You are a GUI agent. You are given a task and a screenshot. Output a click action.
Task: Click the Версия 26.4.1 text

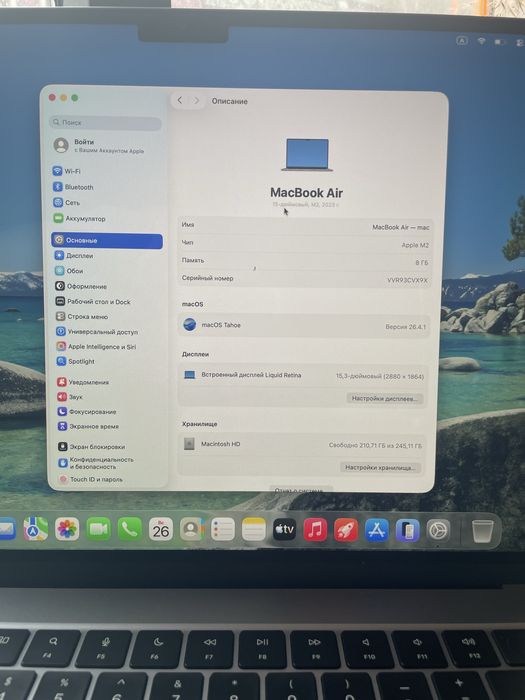click(405, 327)
